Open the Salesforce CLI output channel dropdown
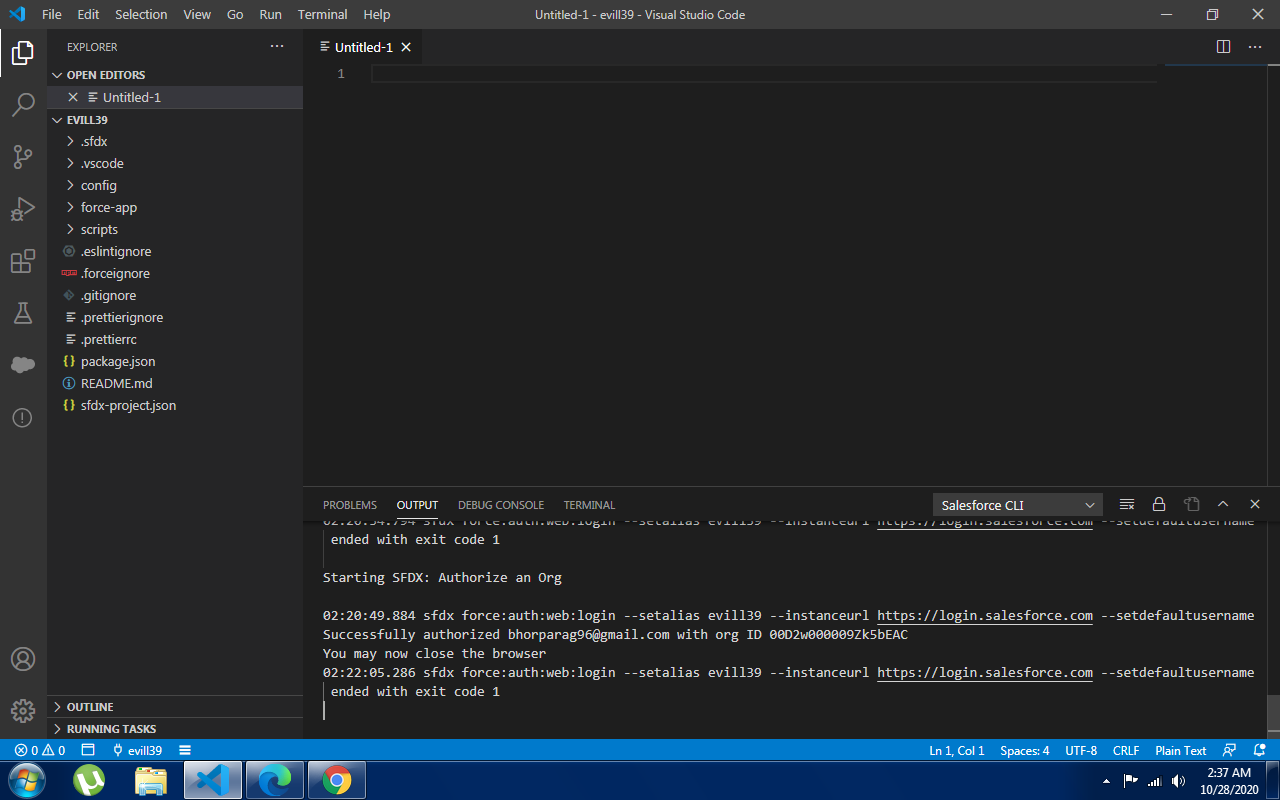The image size is (1280, 800). [1016, 504]
